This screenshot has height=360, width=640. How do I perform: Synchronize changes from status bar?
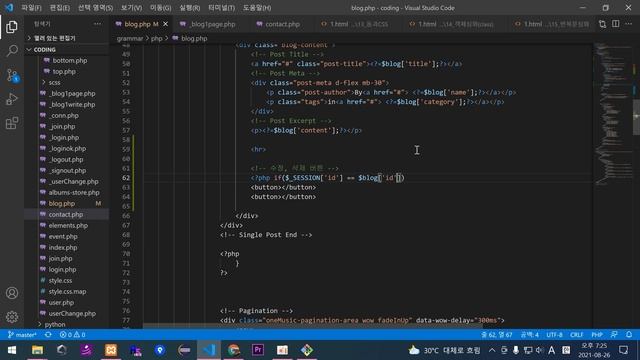(x=48, y=335)
